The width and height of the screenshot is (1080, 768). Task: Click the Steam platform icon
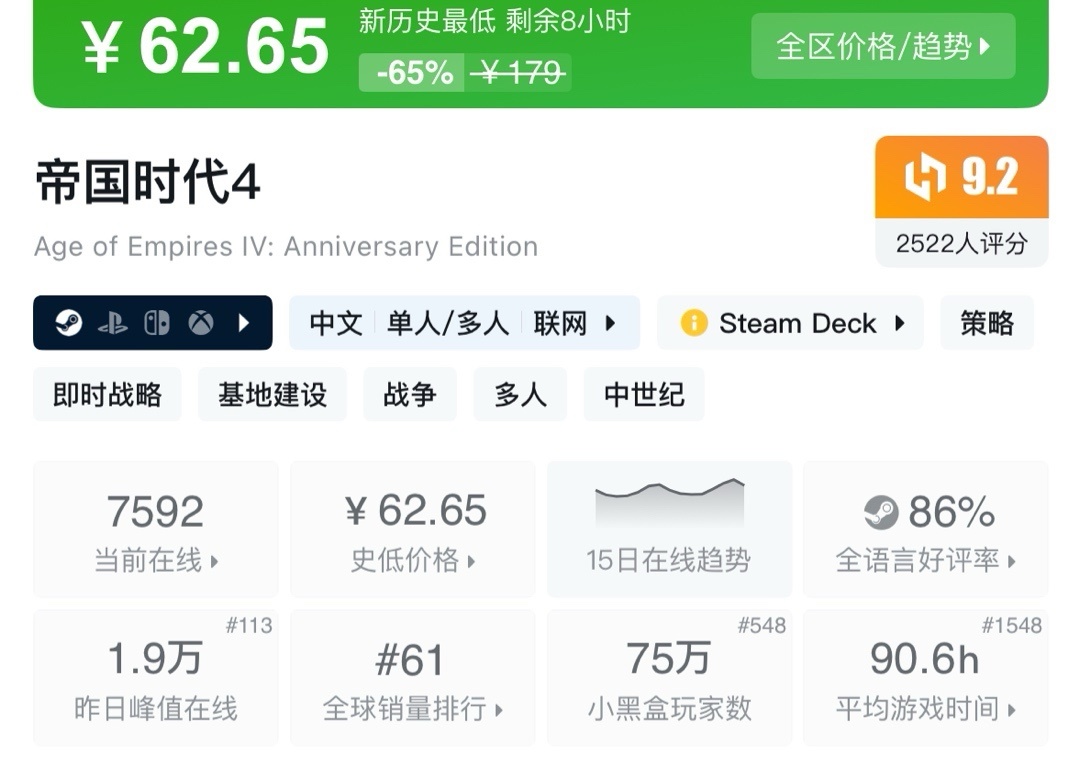69,323
